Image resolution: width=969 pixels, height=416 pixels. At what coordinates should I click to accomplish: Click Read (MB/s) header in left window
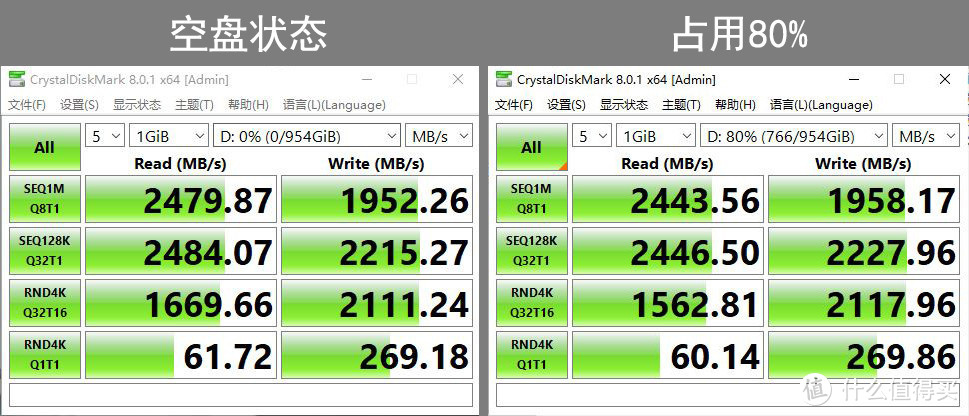180,164
